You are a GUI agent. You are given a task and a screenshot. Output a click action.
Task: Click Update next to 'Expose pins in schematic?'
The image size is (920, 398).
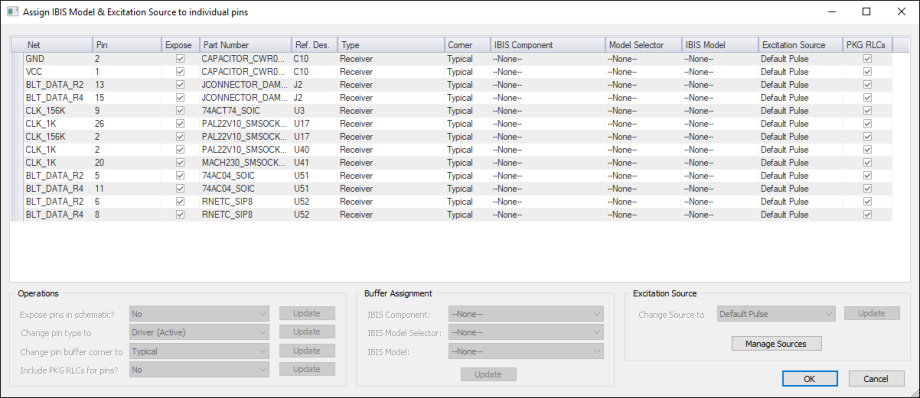(307, 313)
